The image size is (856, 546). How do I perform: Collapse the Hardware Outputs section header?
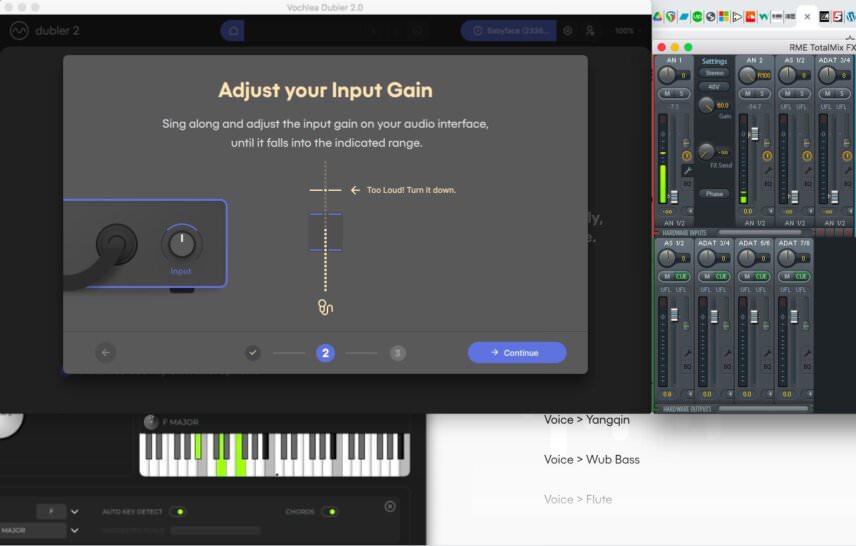tap(686, 409)
